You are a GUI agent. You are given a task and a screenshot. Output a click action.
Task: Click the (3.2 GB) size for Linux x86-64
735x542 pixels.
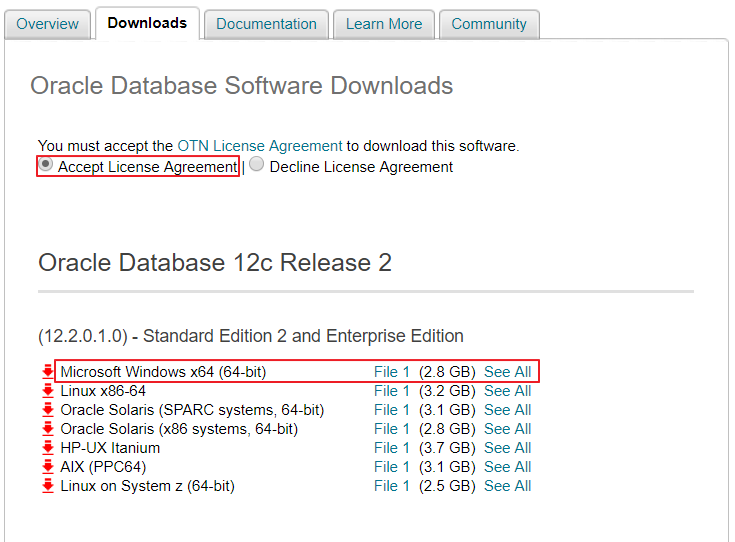point(447,391)
